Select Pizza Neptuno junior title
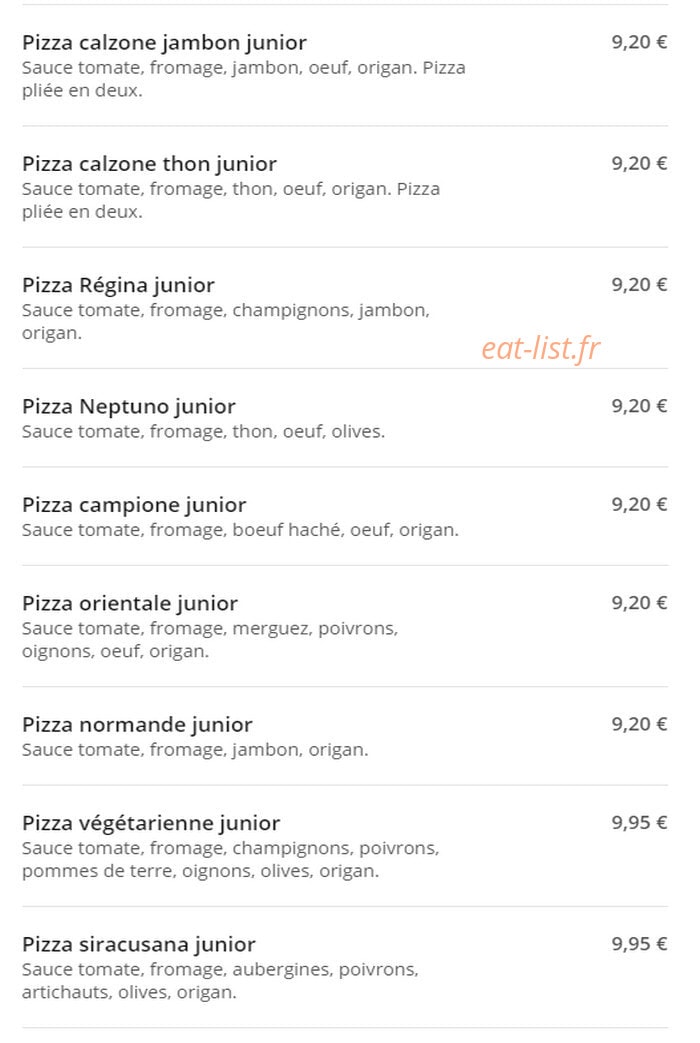This screenshot has width=700, height=1043. tap(129, 406)
